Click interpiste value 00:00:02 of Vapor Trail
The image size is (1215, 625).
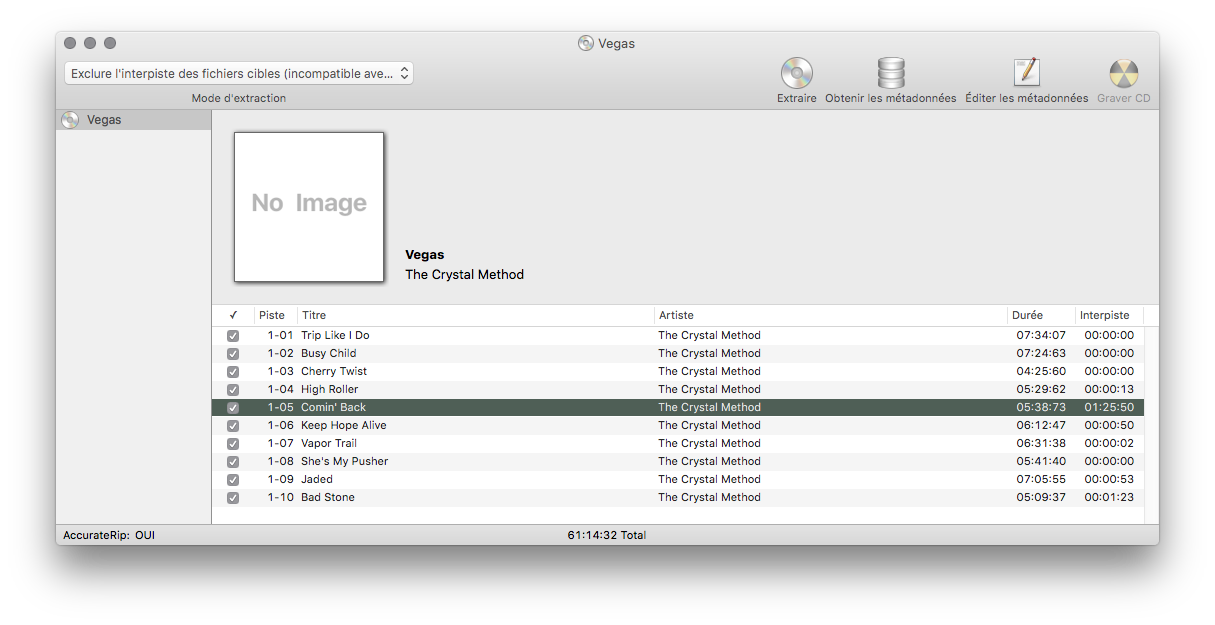pos(1109,444)
